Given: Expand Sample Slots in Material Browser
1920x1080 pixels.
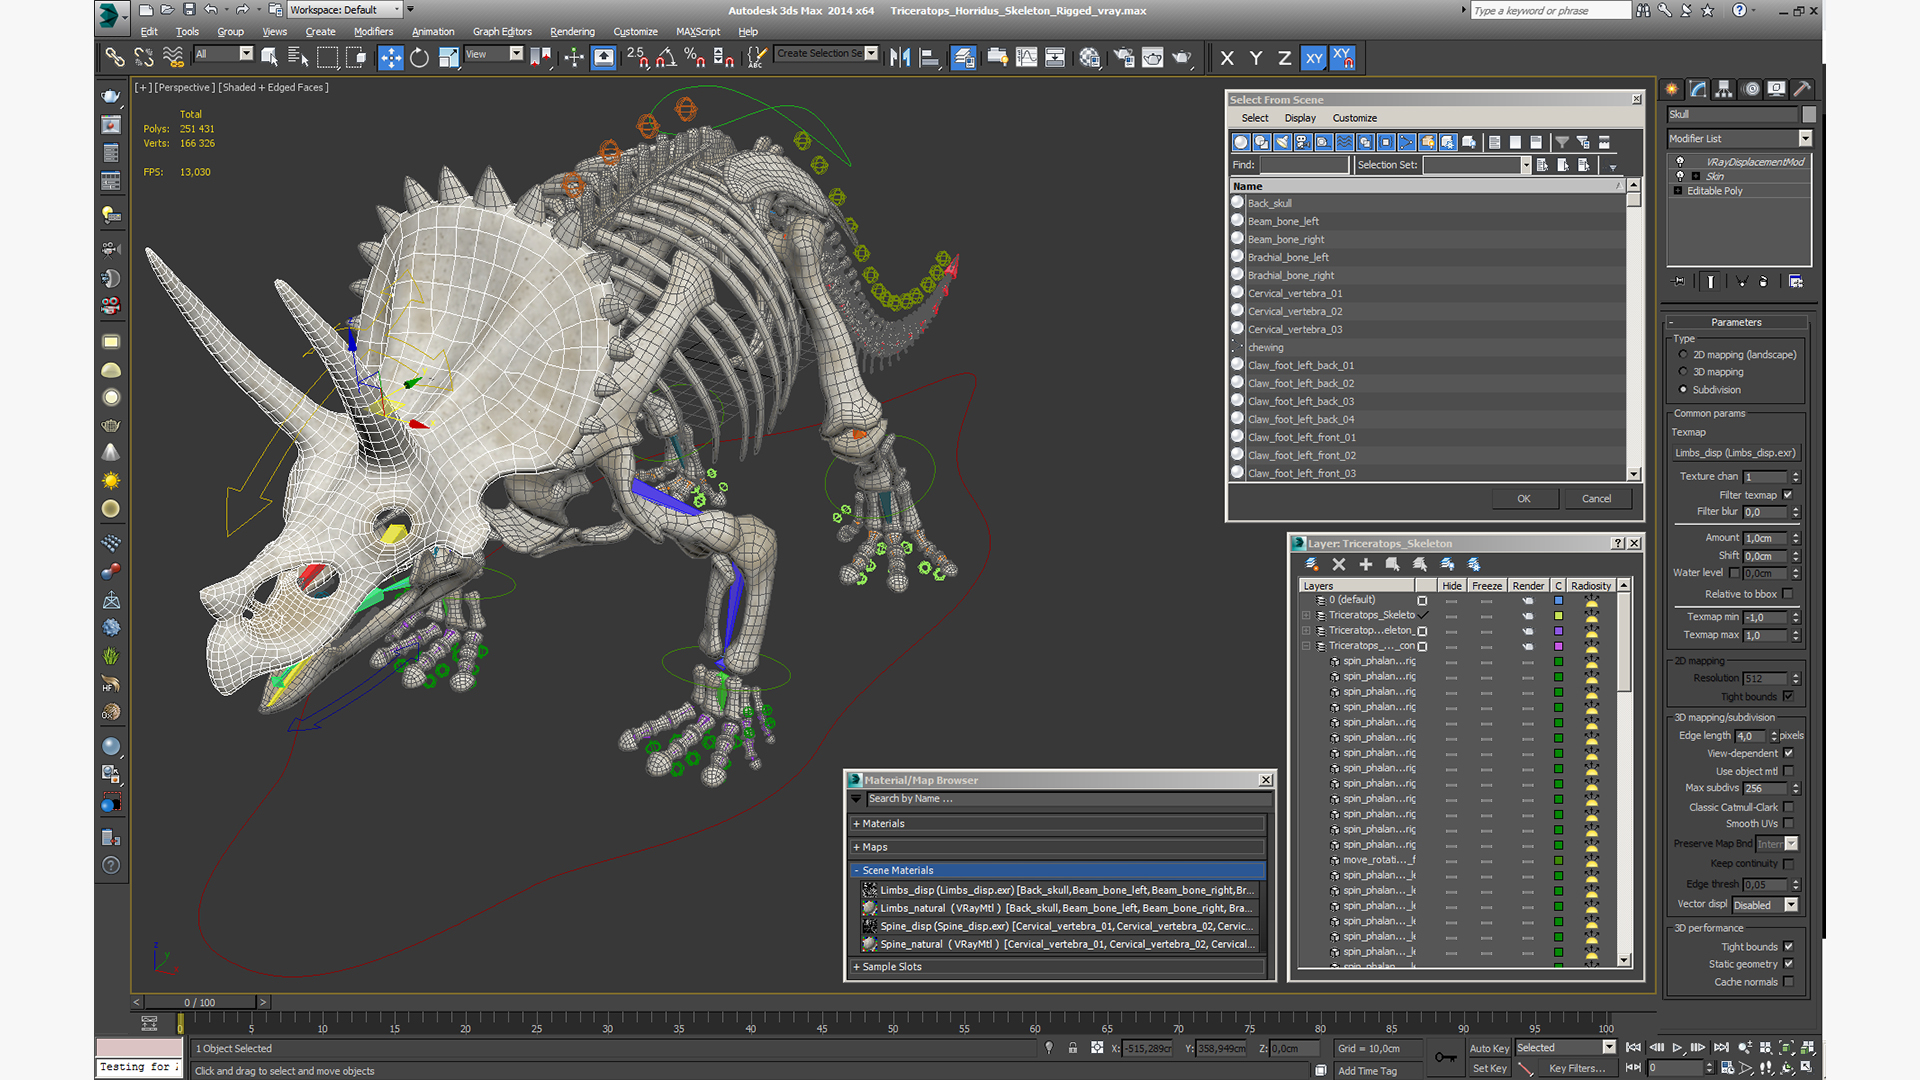Looking at the screenshot, I should click(x=1058, y=967).
